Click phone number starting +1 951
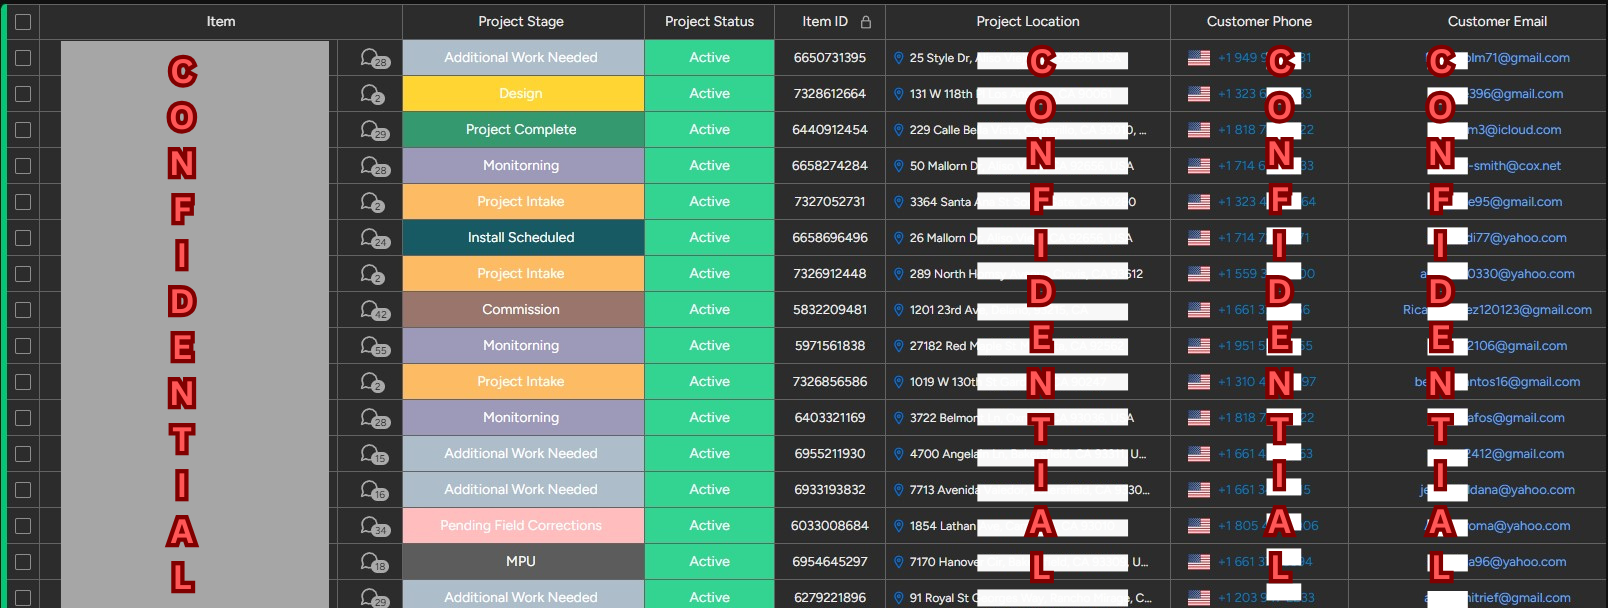This screenshot has width=1608, height=608. tap(1265, 346)
